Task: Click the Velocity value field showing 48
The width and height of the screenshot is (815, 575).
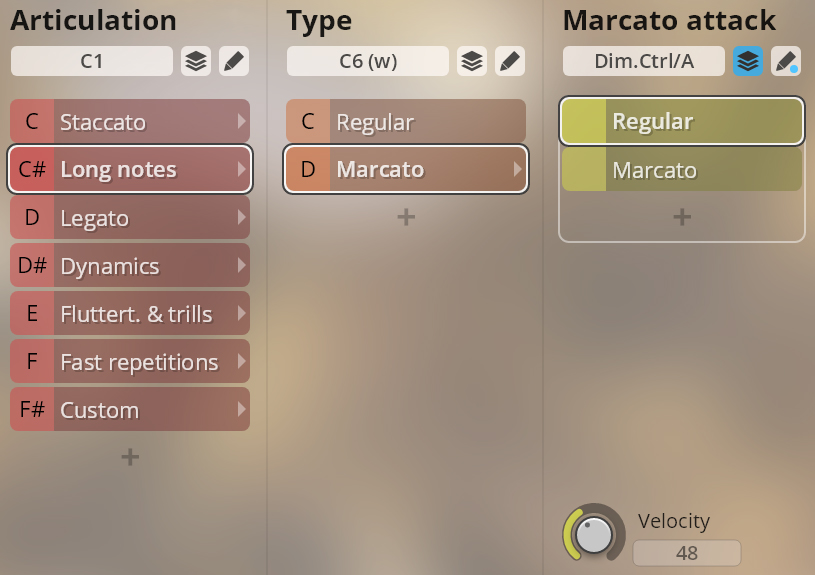Action: pyautogui.click(x=687, y=553)
